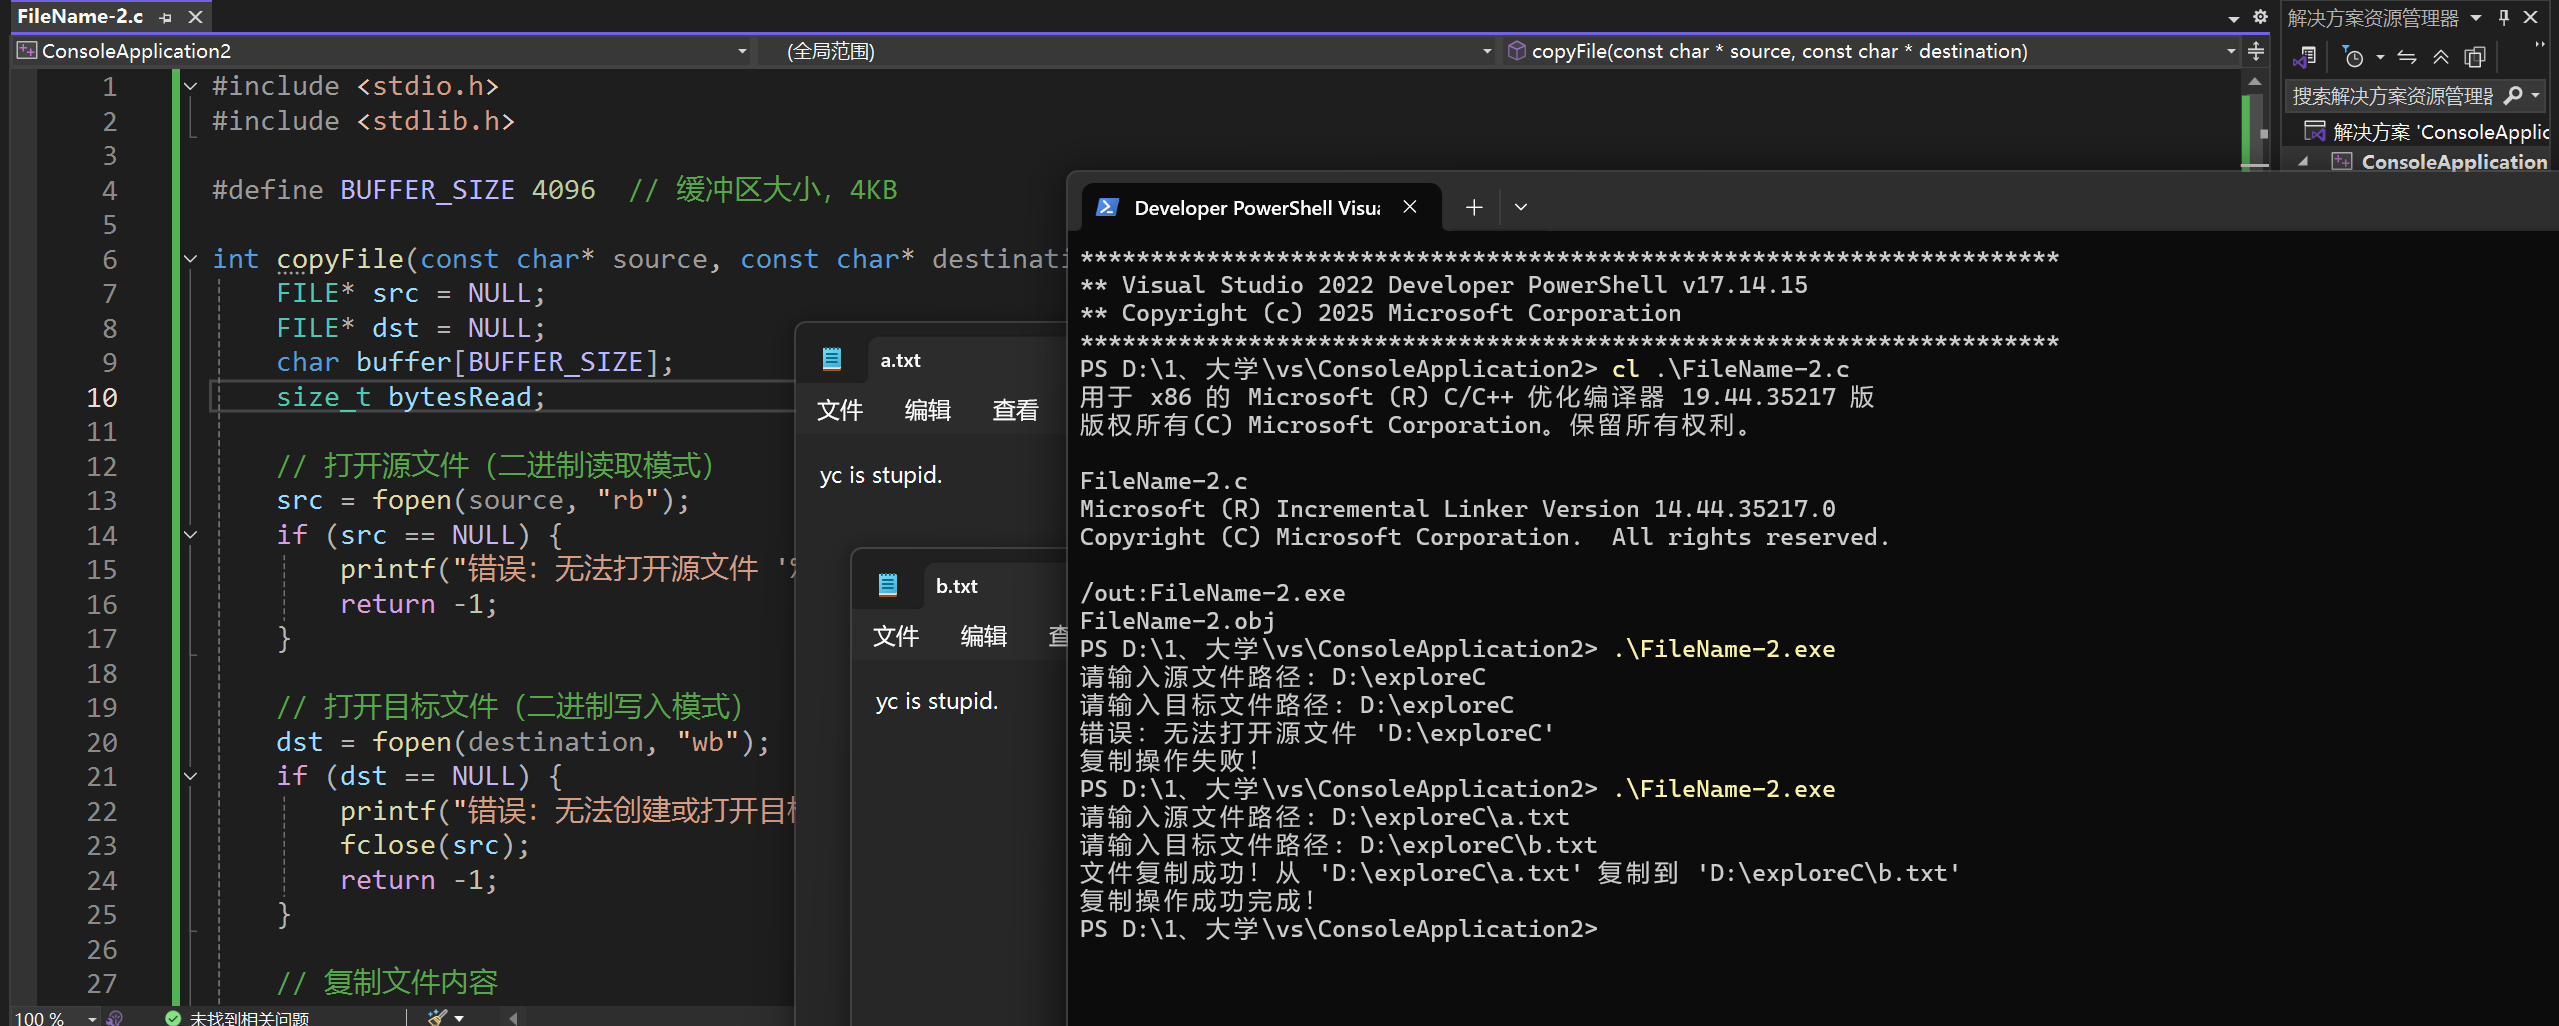Open the active documents list dropdown arrow
Viewport: 2559px width, 1026px height.
pyautogui.click(x=2234, y=19)
